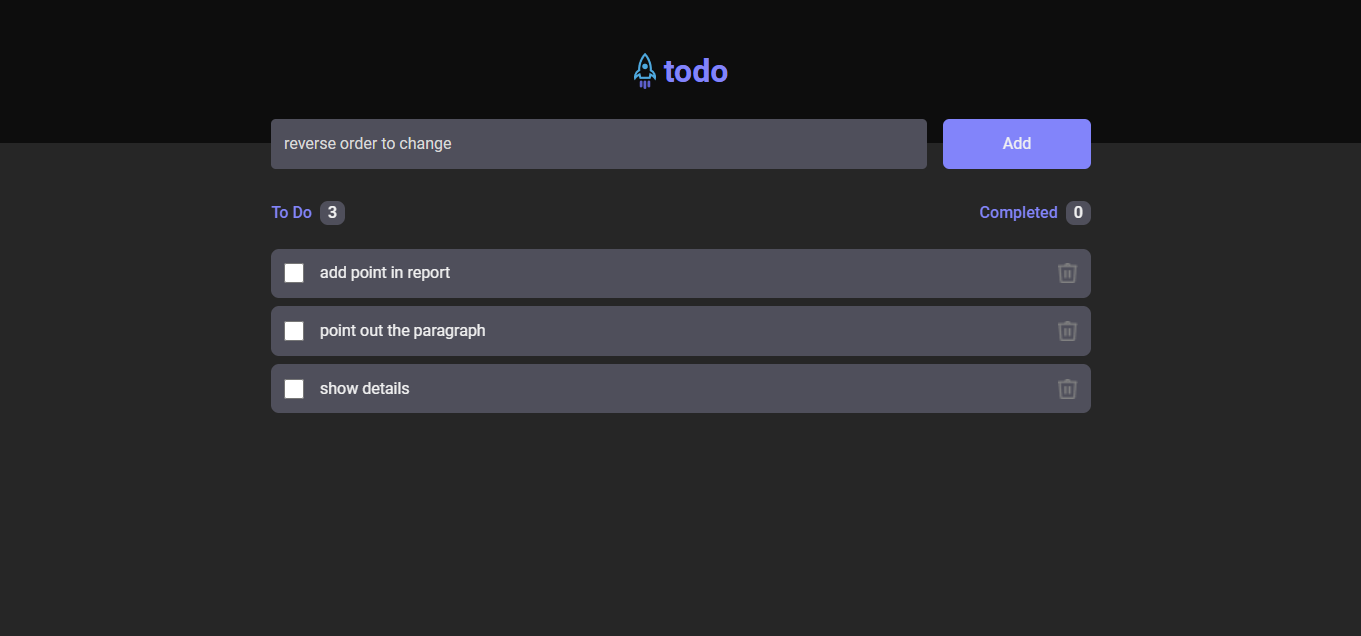Tick the 'point out the paragraph' checkbox
The height and width of the screenshot is (636, 1361).
tap(294, 331)
